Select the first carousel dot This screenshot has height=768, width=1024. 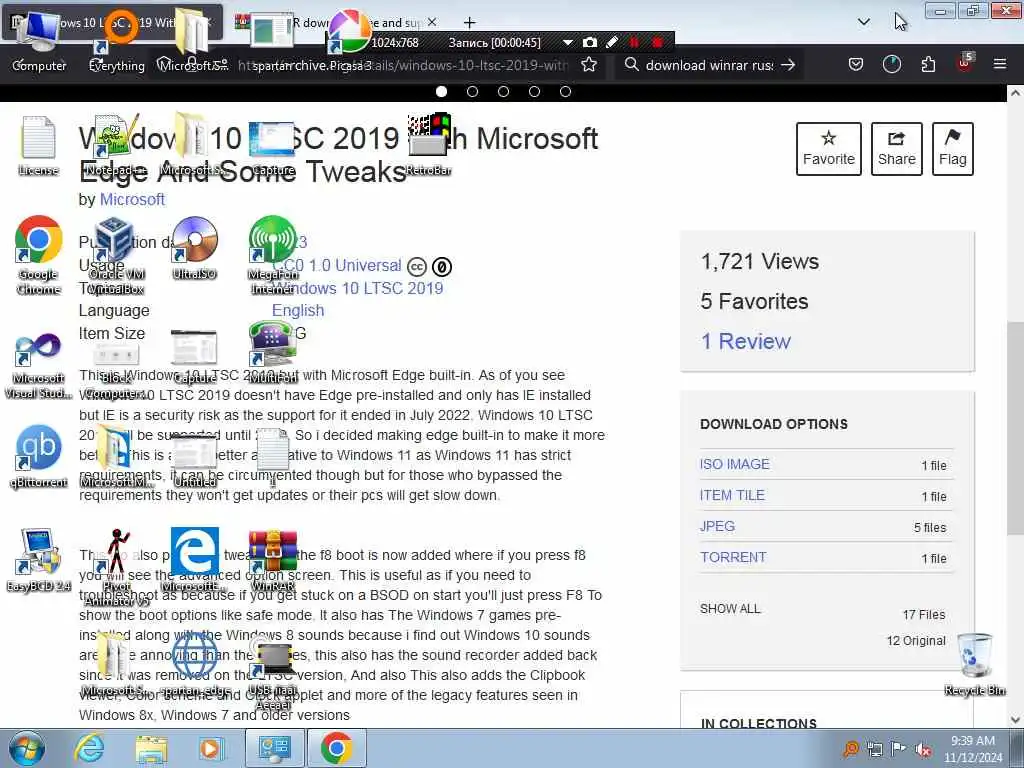(441, 91)
